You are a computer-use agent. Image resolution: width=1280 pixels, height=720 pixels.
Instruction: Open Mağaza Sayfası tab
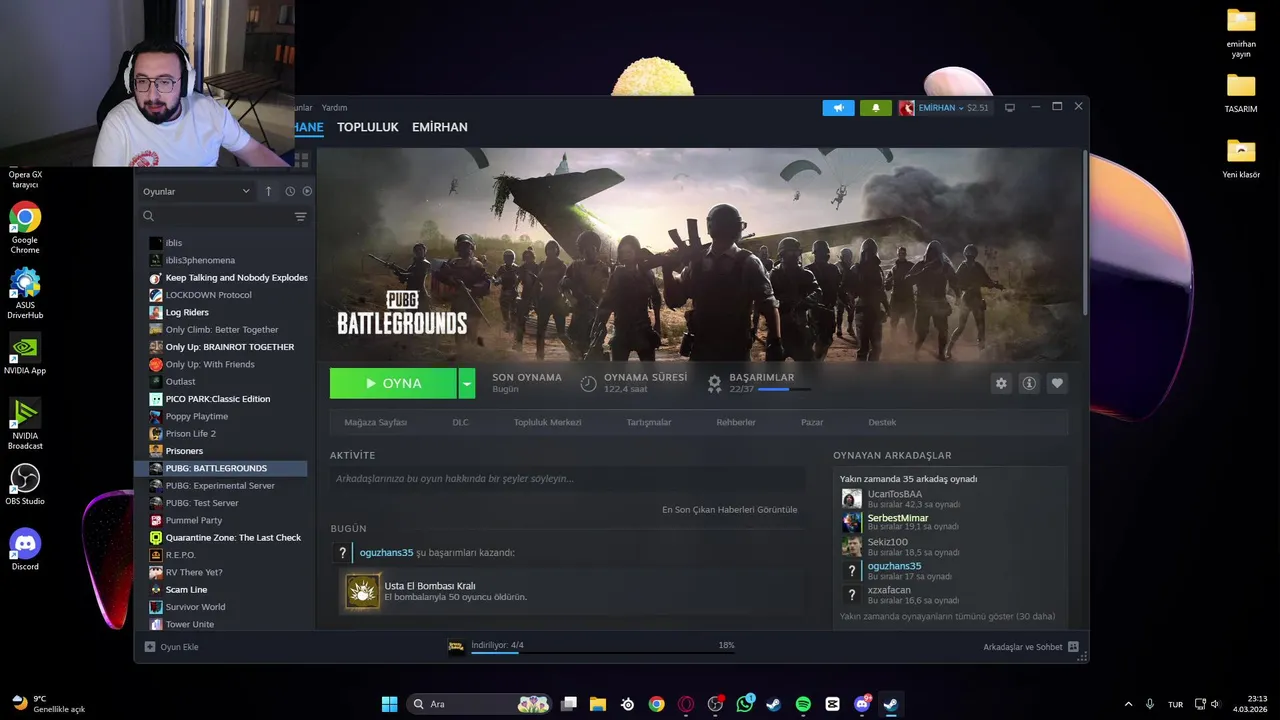click(375, 422)
